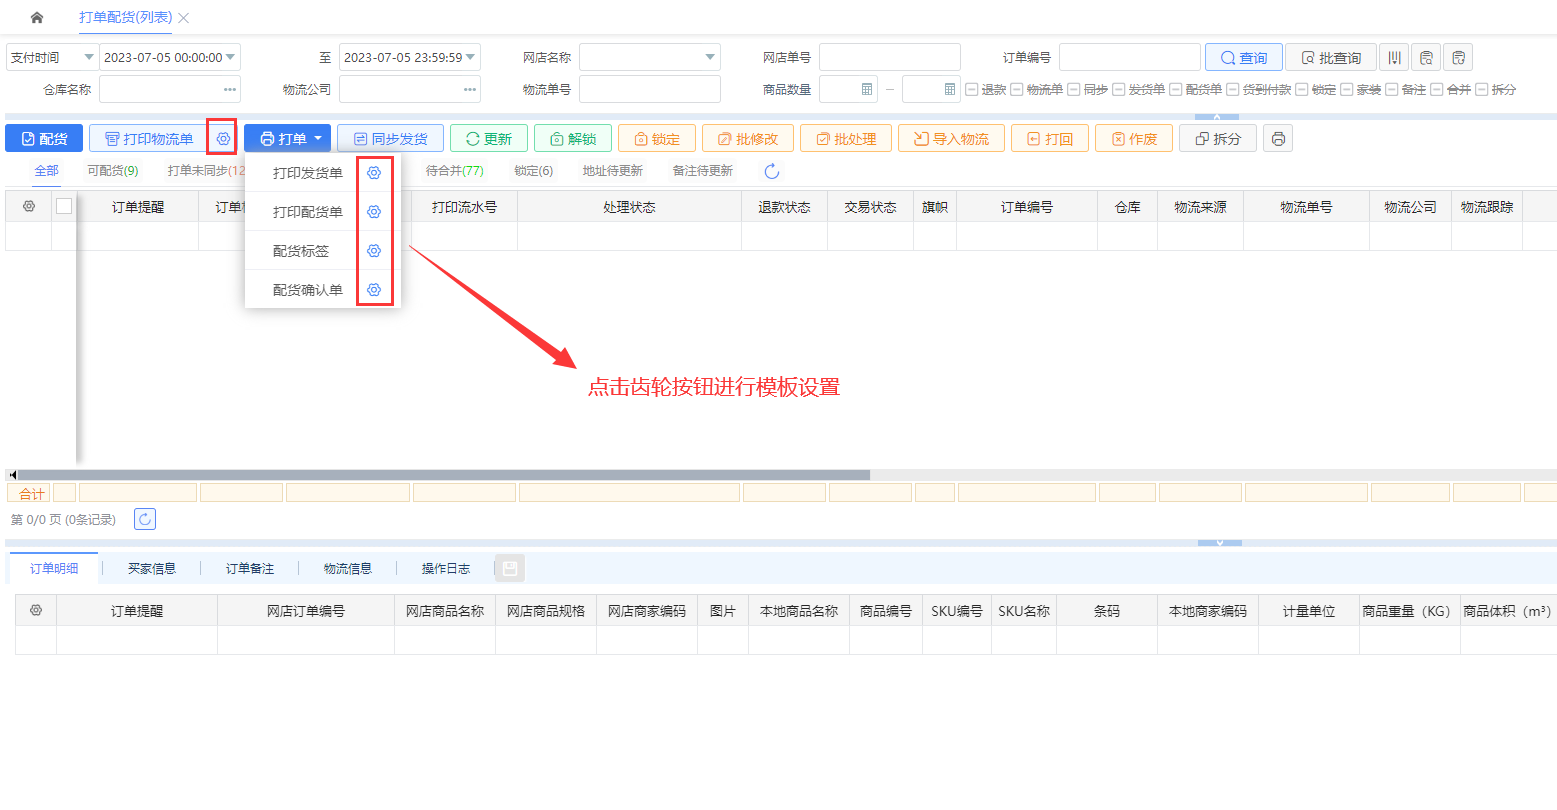Image resolution: width=1557 pixels, height=810 pixels.
Task: Open the calculator icon in first 商品数量 field
Action: (x=867, y=89)
